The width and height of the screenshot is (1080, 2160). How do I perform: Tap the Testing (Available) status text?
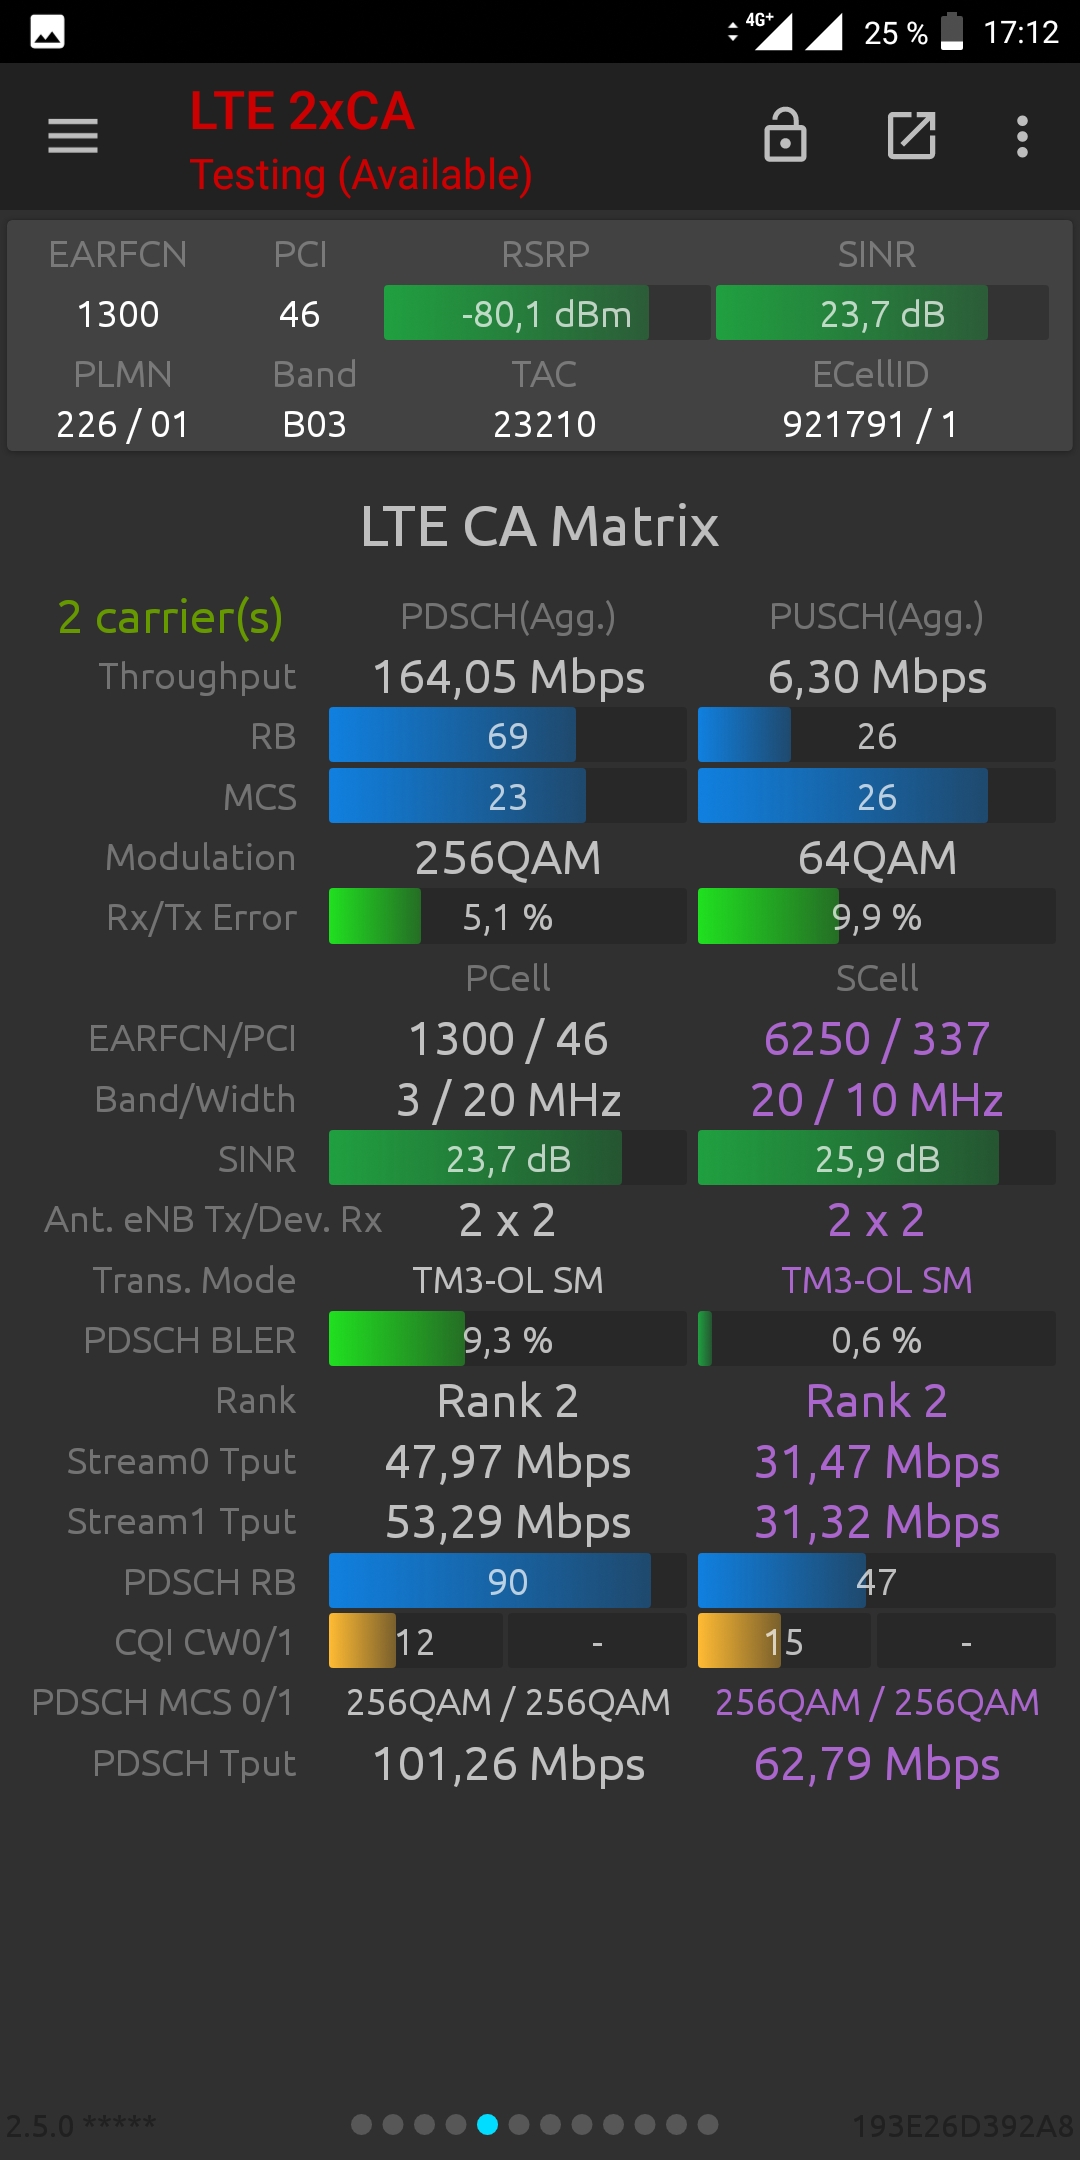(x=361, y=175)
